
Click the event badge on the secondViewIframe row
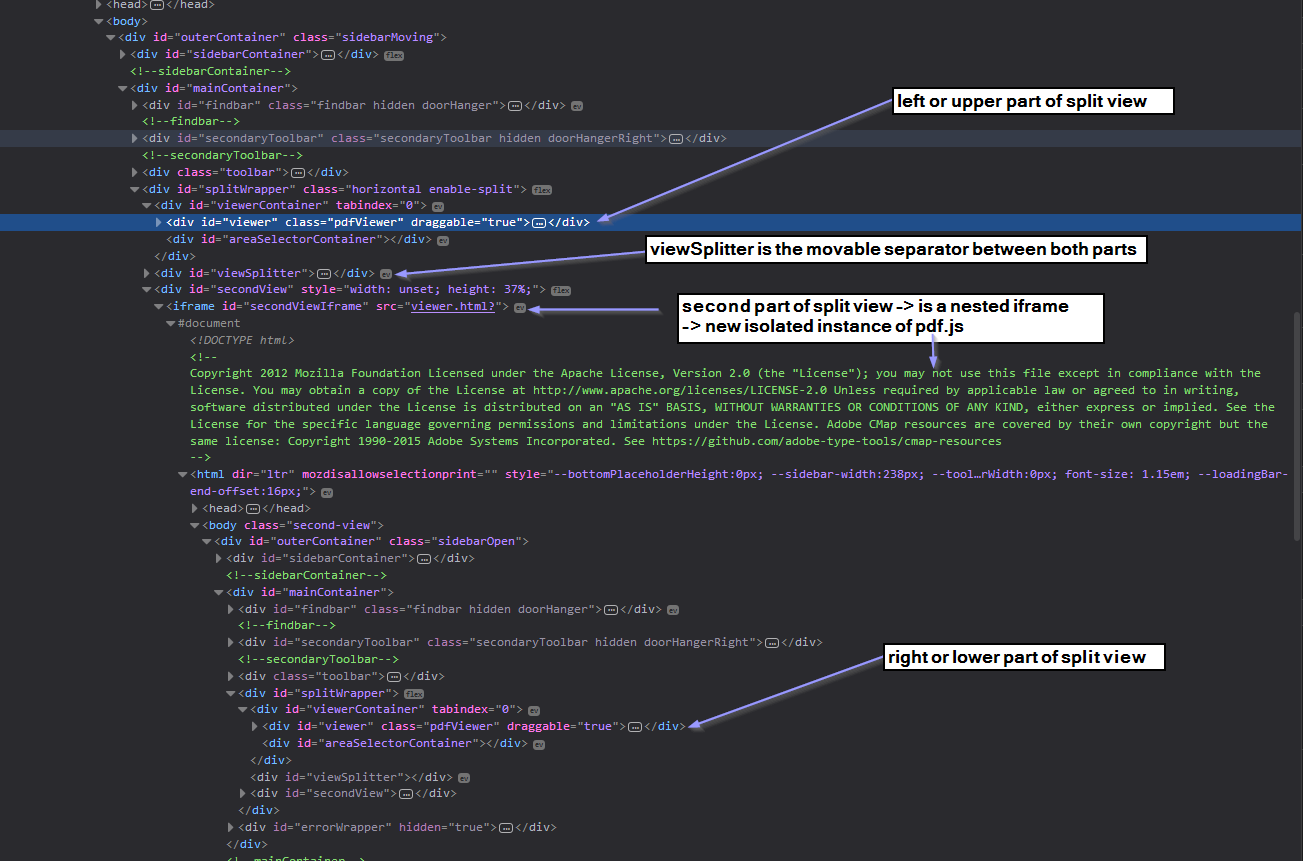[519, 307]
